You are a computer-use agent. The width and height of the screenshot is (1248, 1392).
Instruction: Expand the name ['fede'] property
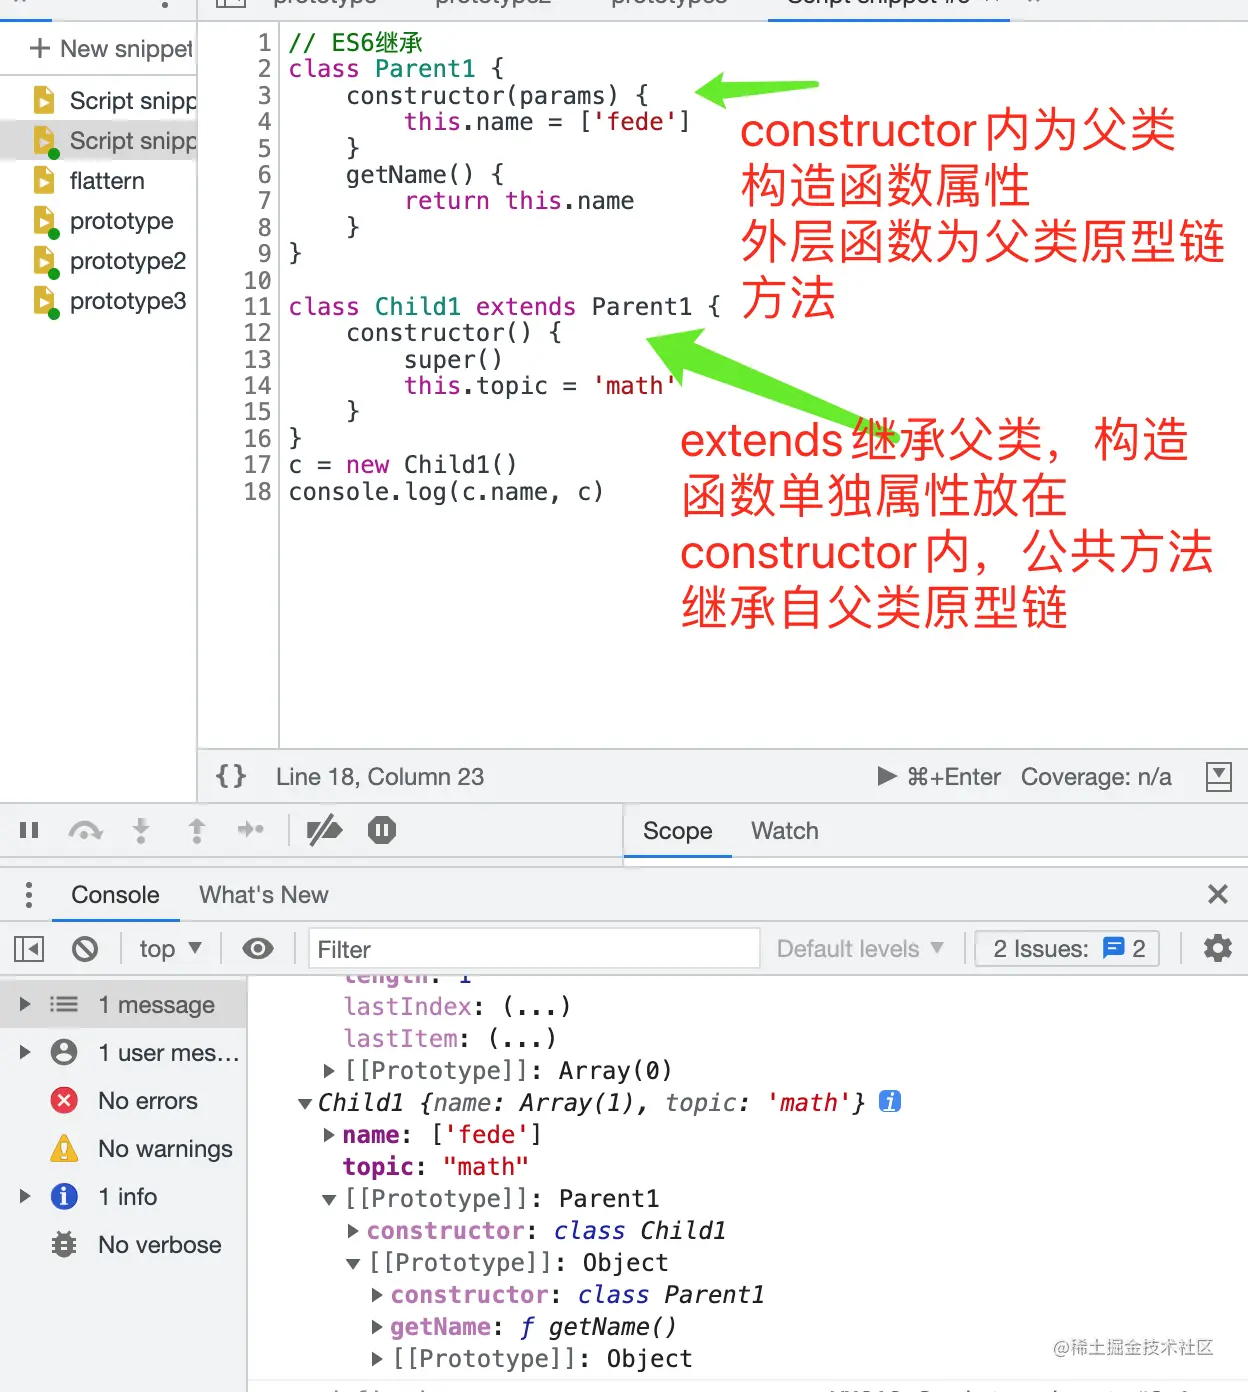click(329, 1135)
